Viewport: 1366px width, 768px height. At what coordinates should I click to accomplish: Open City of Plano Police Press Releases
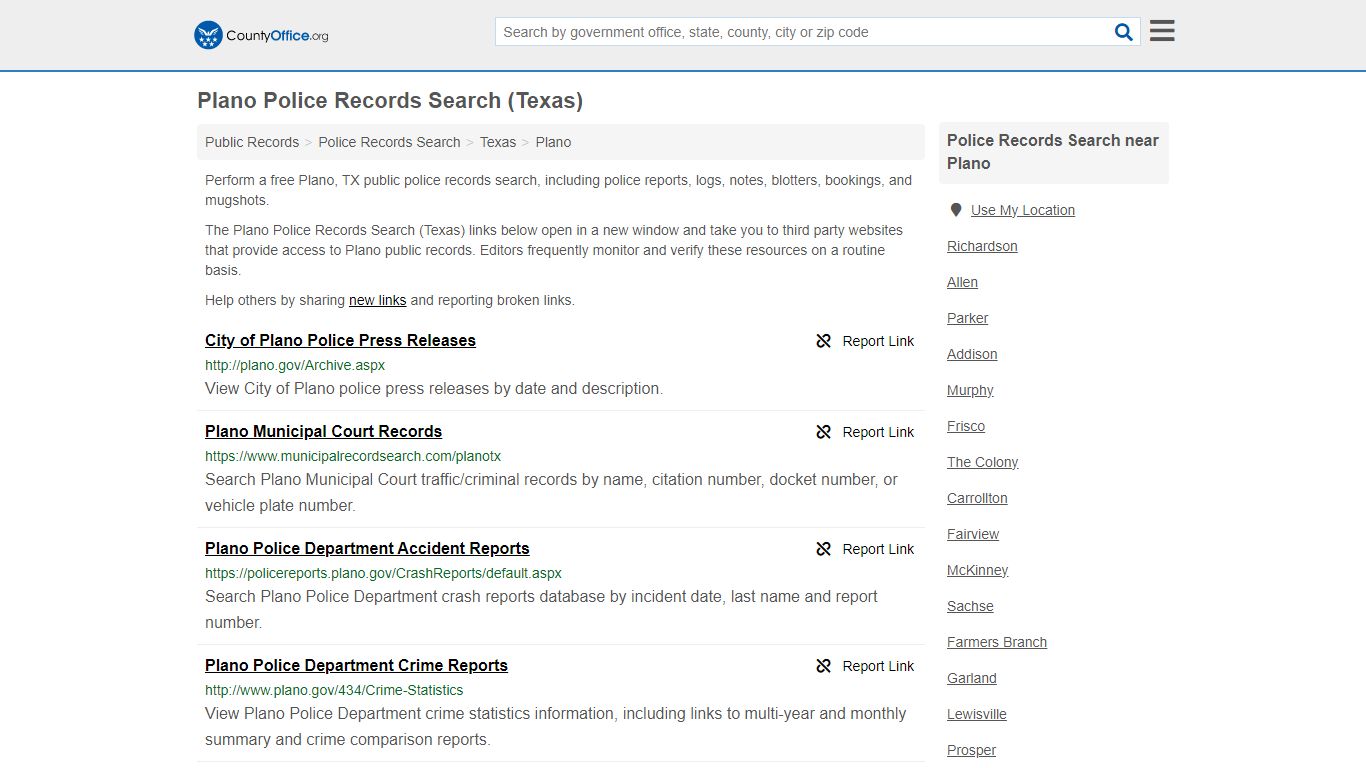[340, 340]
